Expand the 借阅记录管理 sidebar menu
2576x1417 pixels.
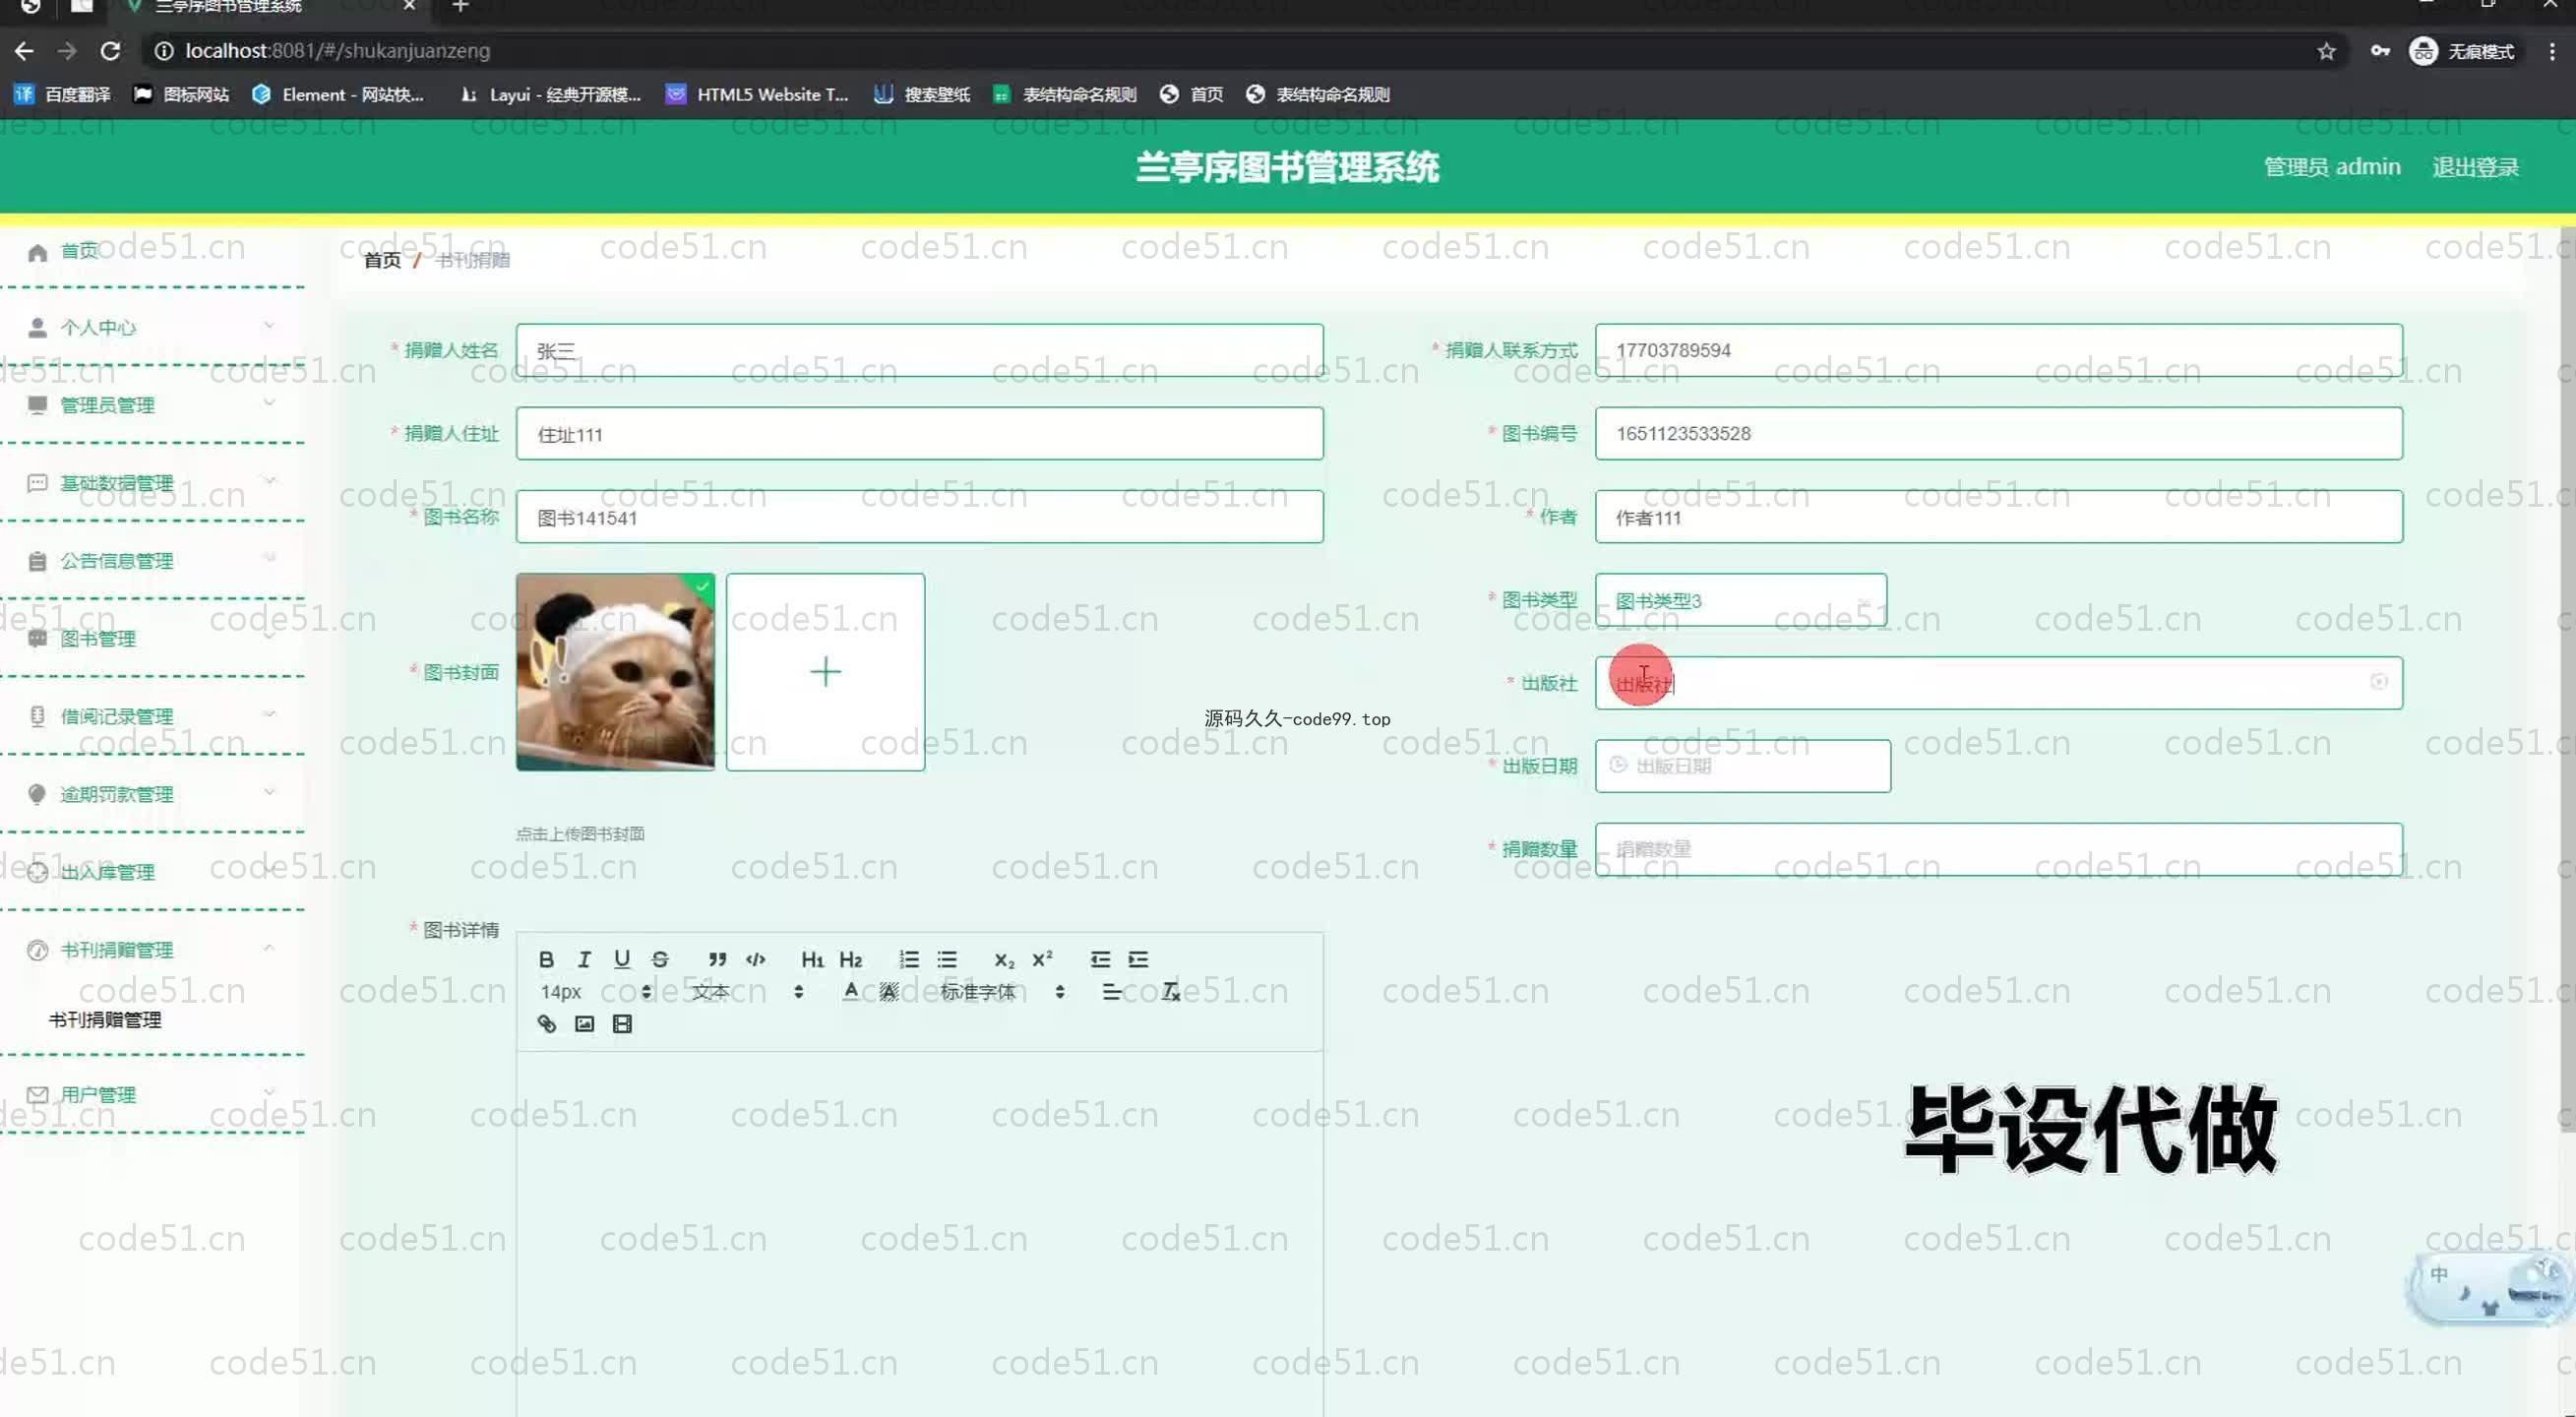(x=150, y=716)
